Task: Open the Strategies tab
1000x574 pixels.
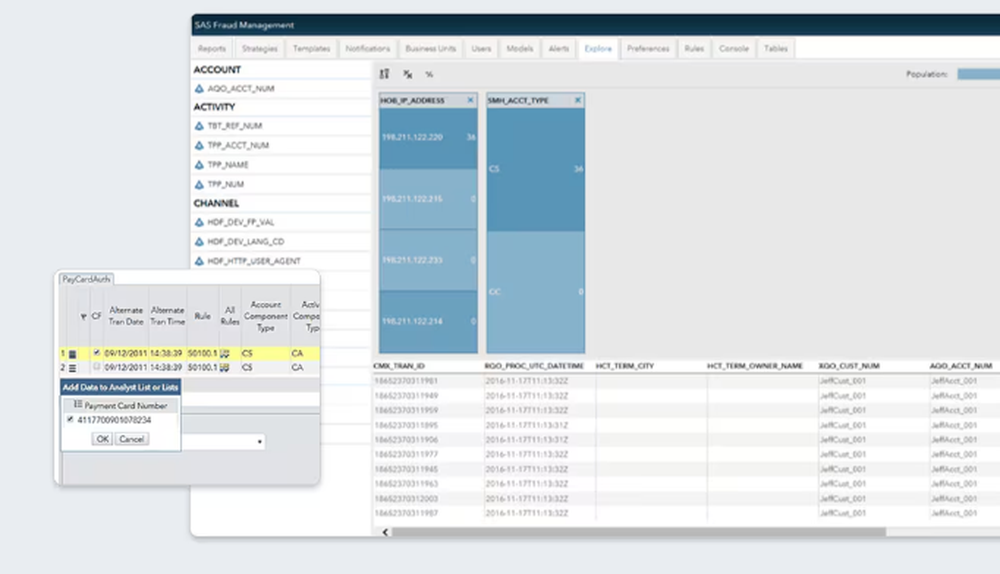Action: pos(260,48)
